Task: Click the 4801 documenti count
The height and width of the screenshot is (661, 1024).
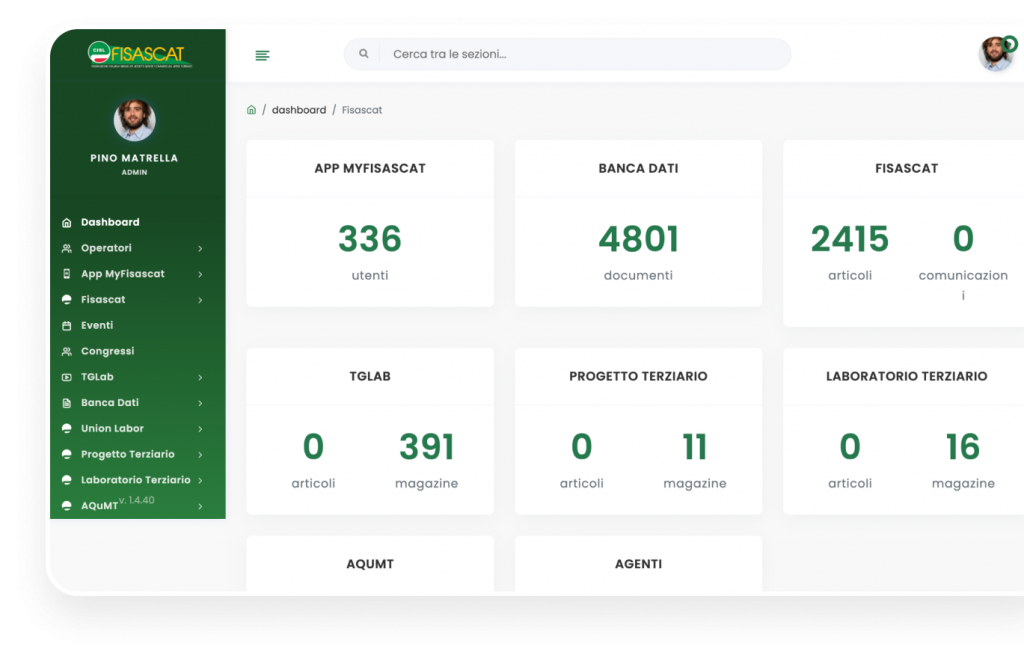Action: coord(638,240)
